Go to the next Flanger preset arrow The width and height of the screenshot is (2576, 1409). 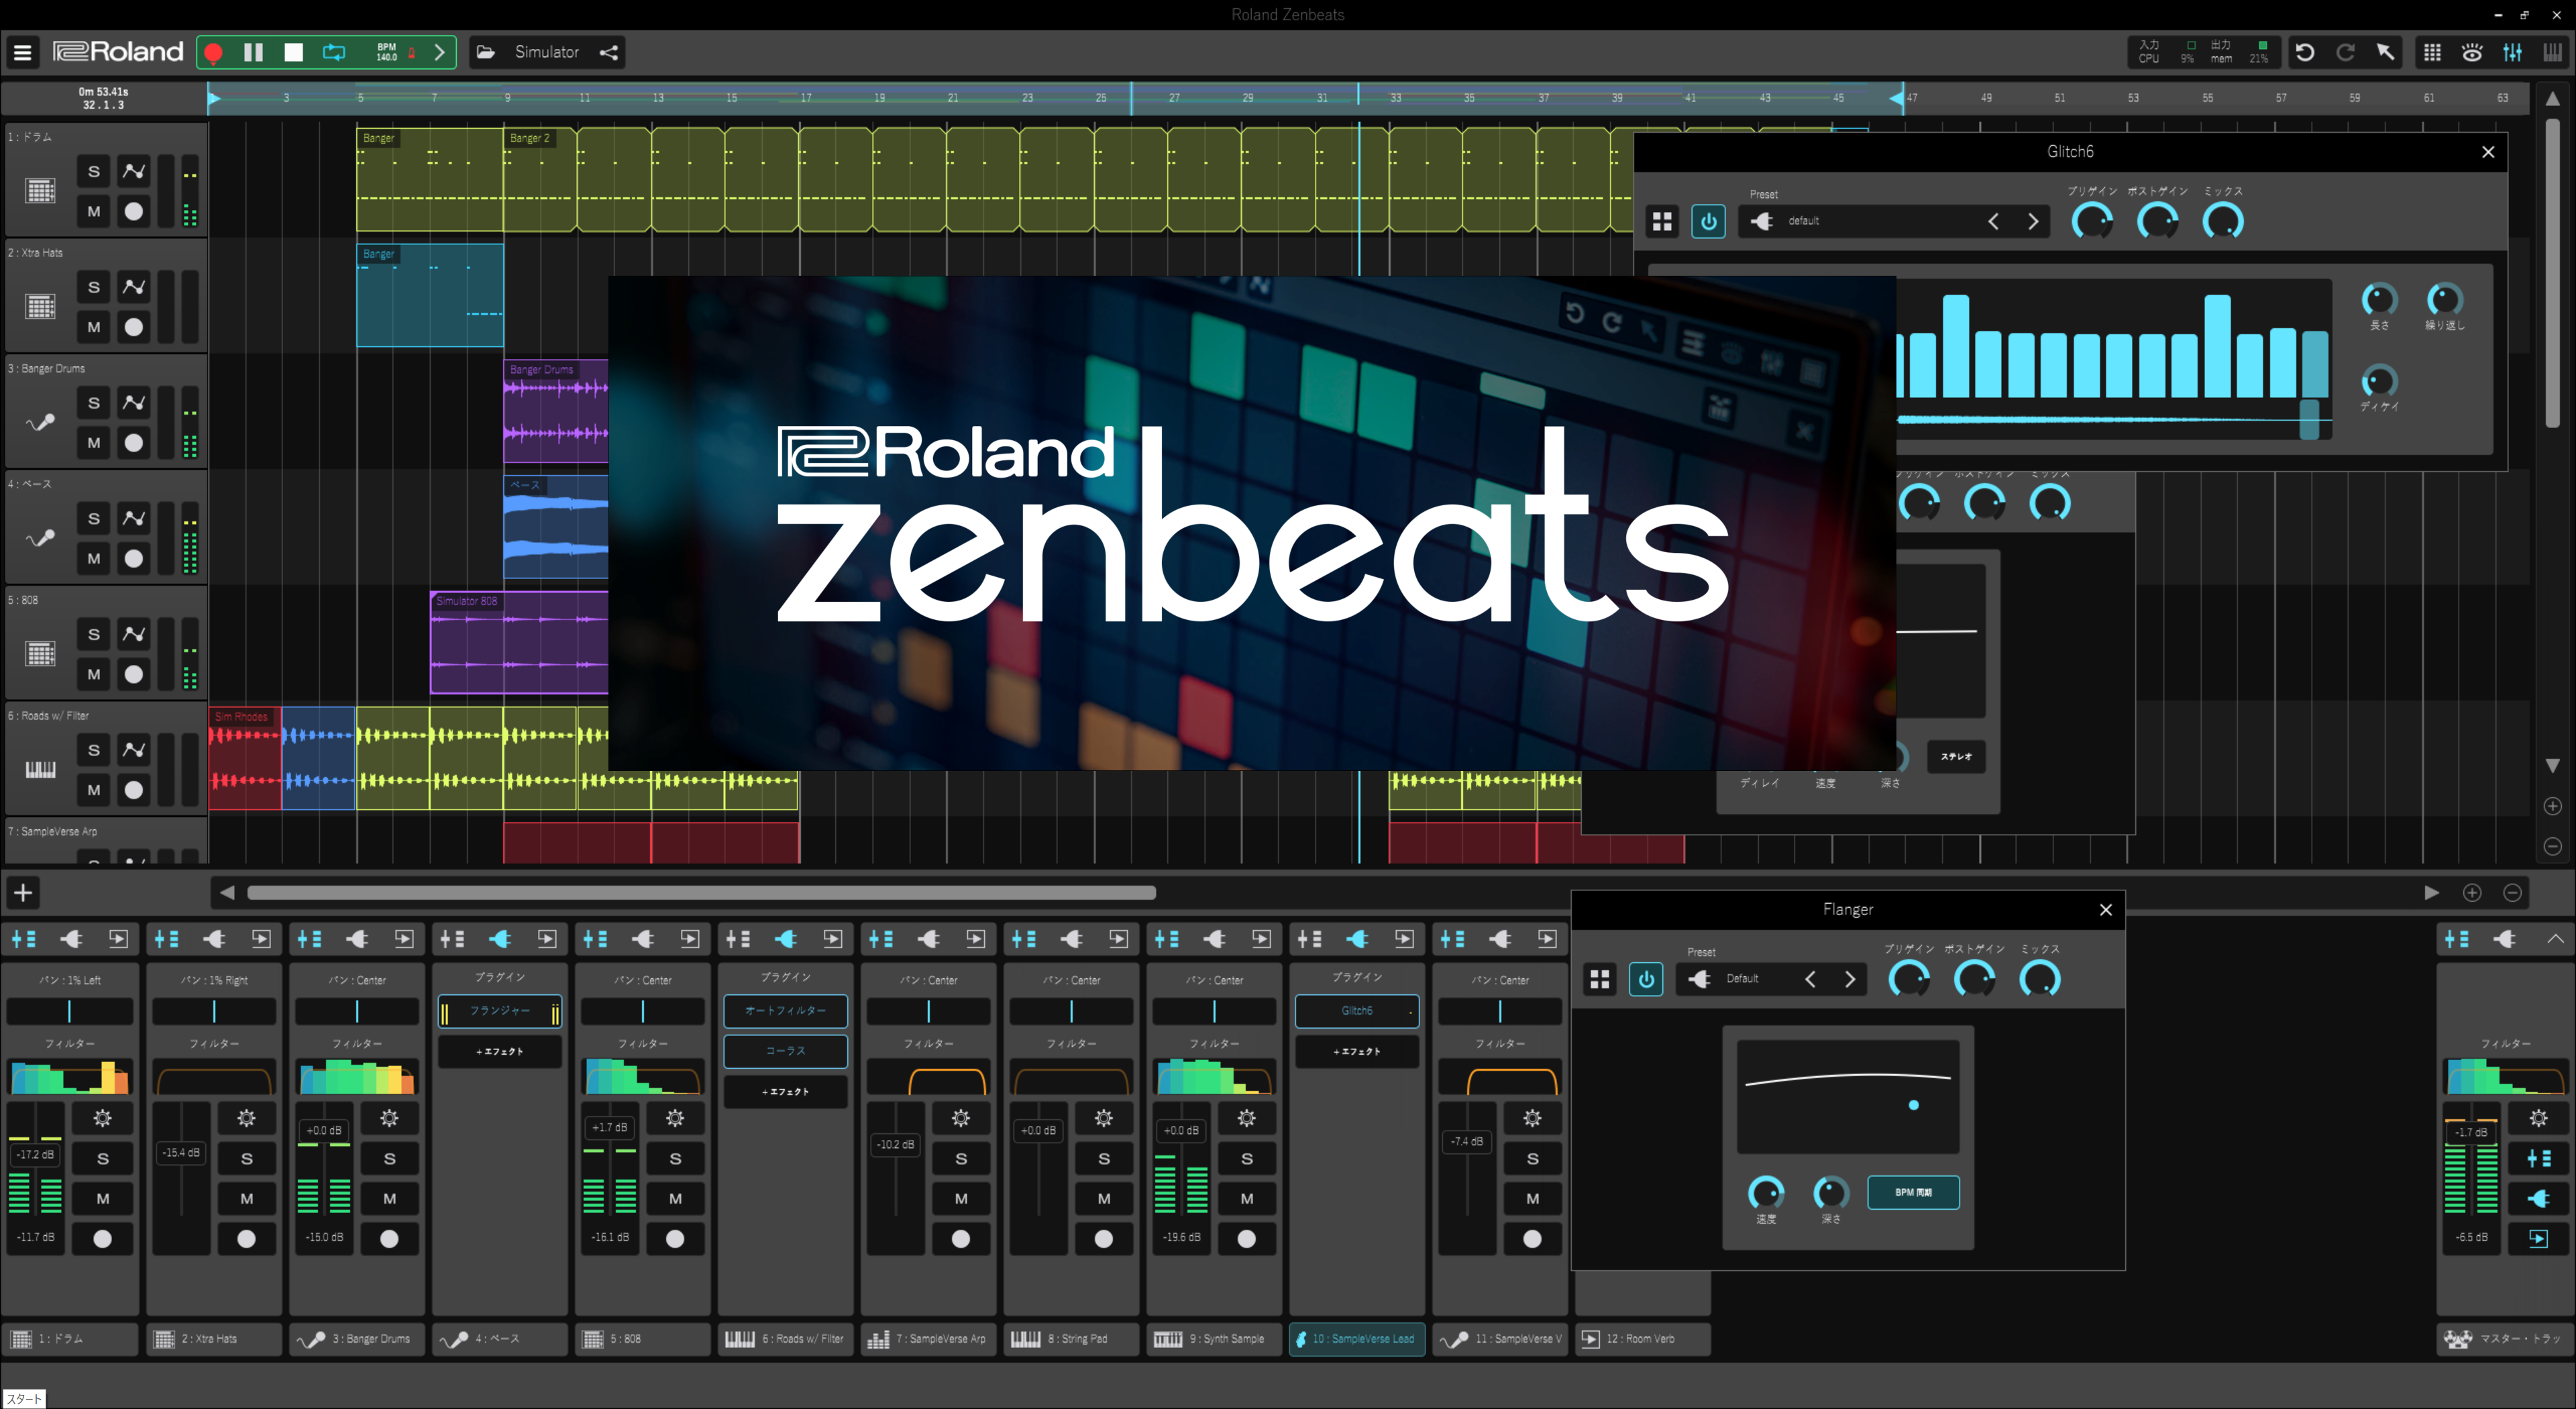[1849, 979]
